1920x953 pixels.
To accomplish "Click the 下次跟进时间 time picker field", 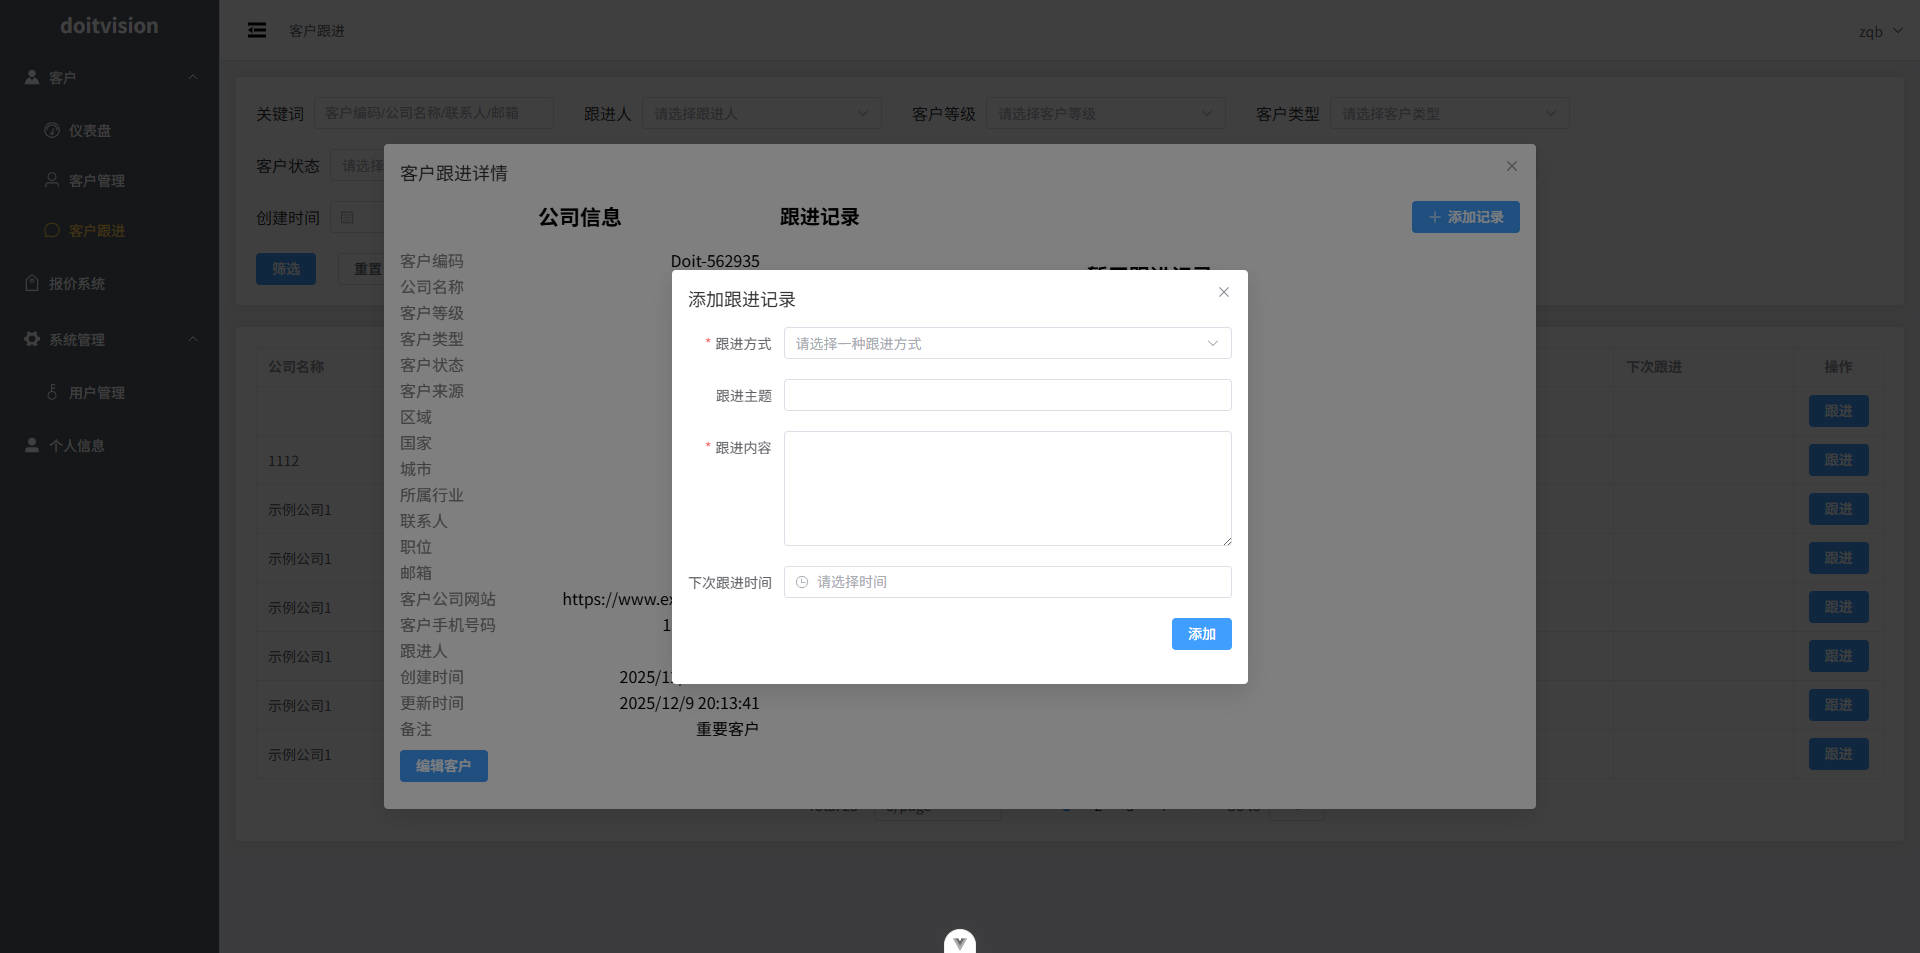I will click(x=1007, y=582).
